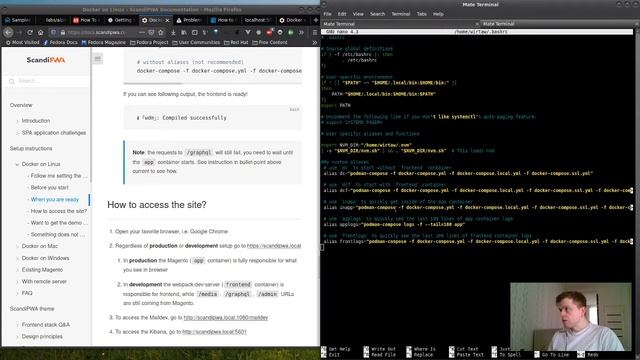Expand Docker on Windows section

(x=18, y=258)
